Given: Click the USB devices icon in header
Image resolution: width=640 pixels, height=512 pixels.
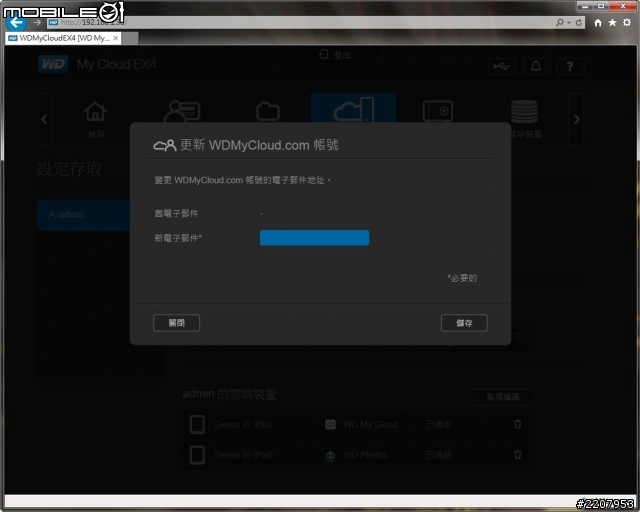Looking at the screenshot, I should (x=502, y=67).
